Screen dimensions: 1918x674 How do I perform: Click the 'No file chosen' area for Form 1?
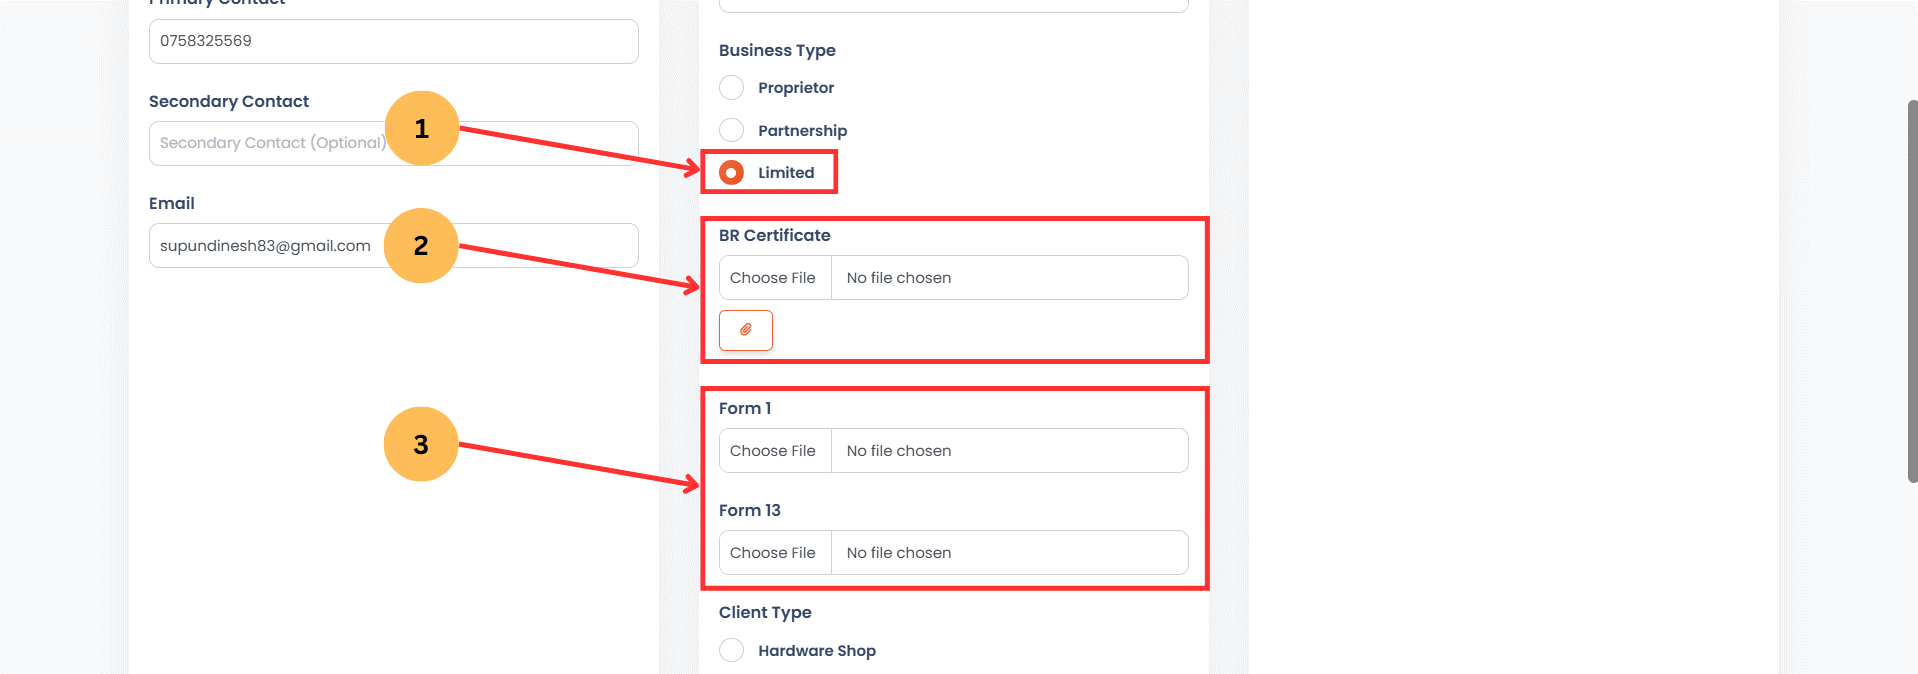coord(1000,450)
